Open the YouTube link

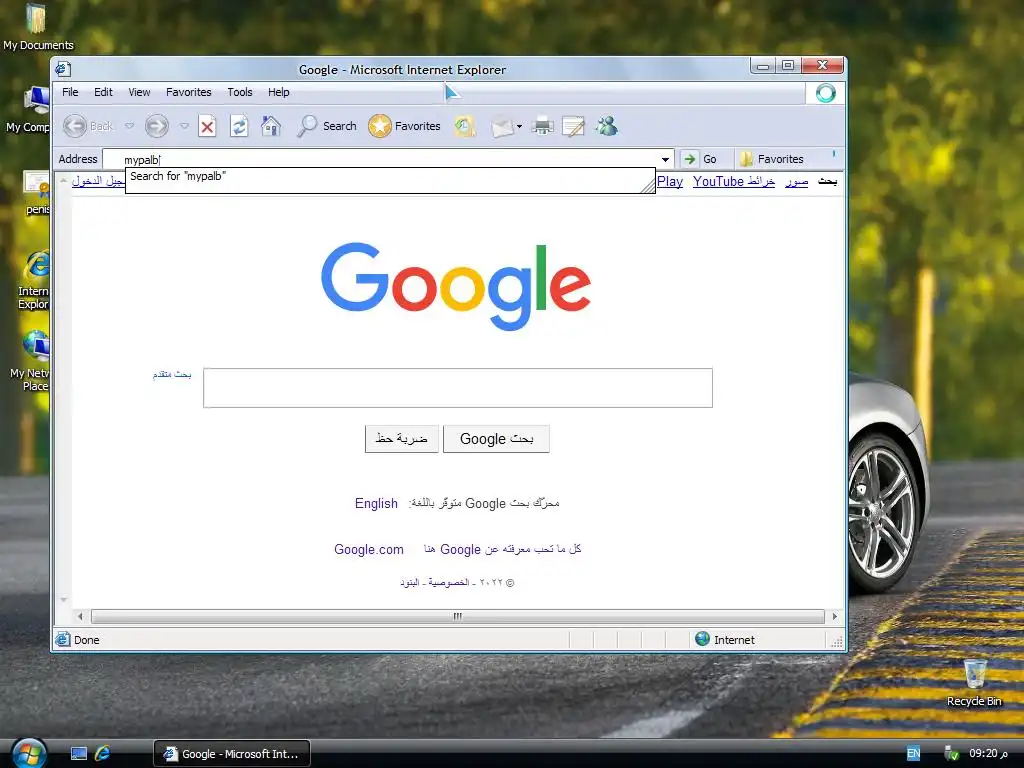[x=718, y=182]
